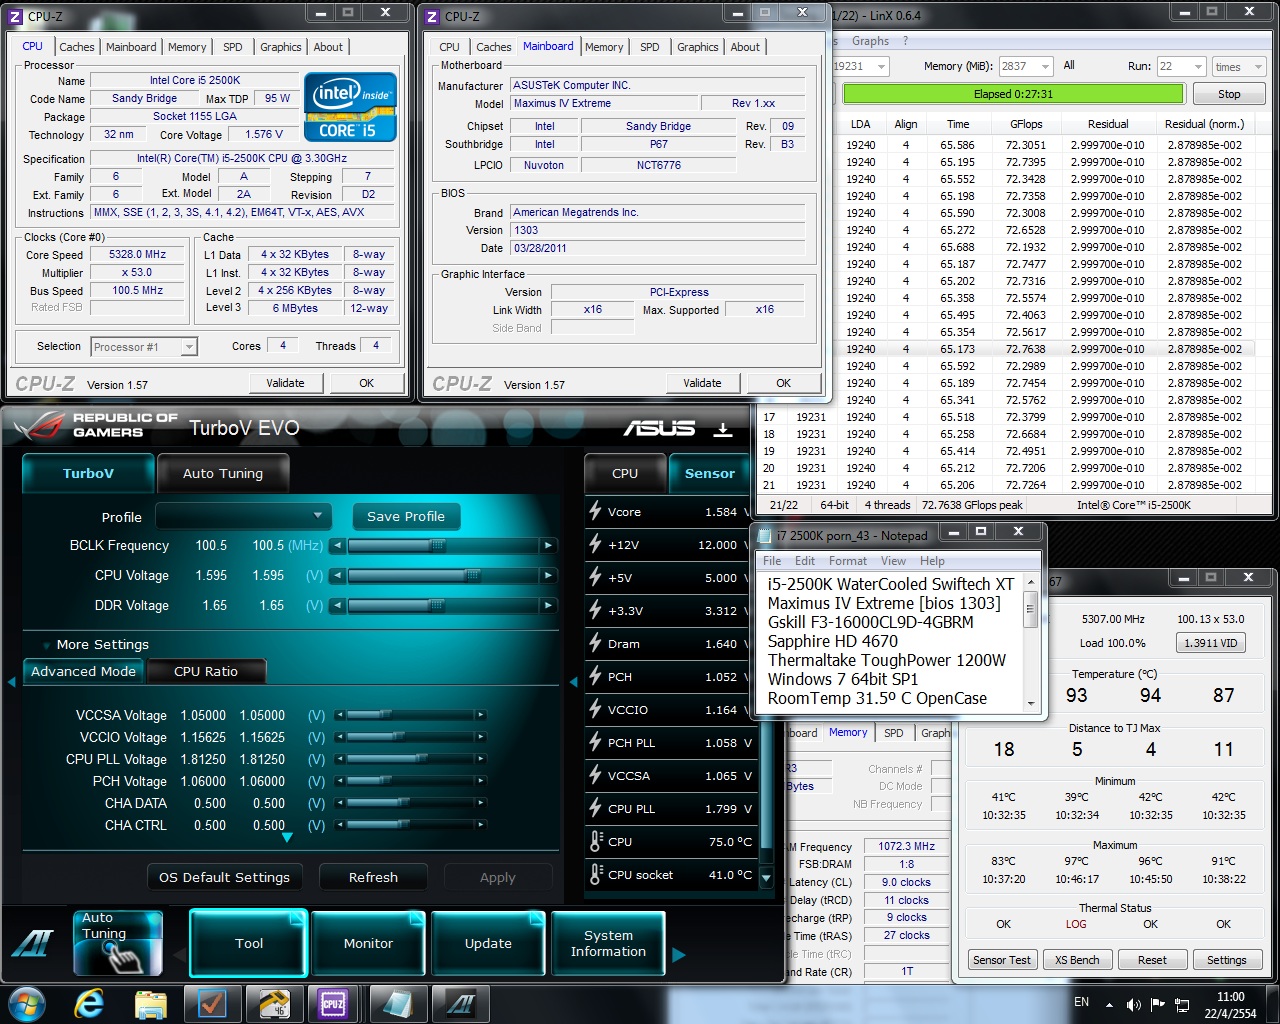Click the Windows Start orb
Screen dimensions: 1280x1024
point(27,1003)
